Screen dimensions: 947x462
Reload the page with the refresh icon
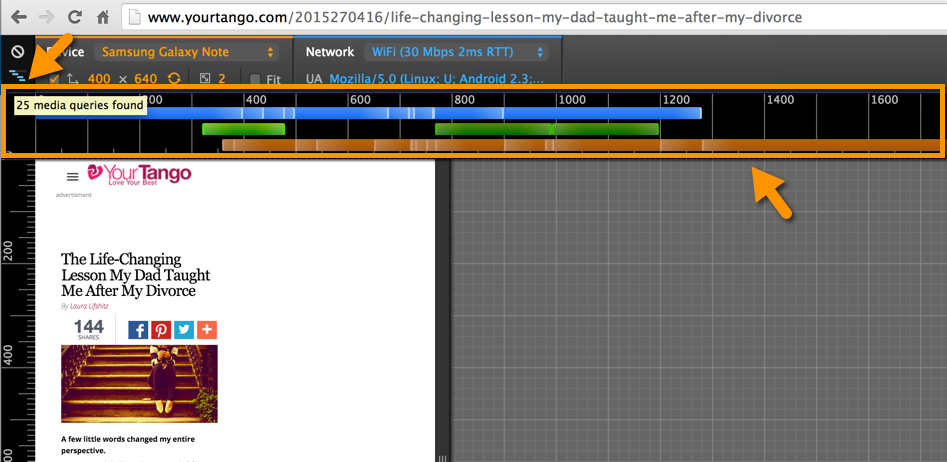coord(75,18)
